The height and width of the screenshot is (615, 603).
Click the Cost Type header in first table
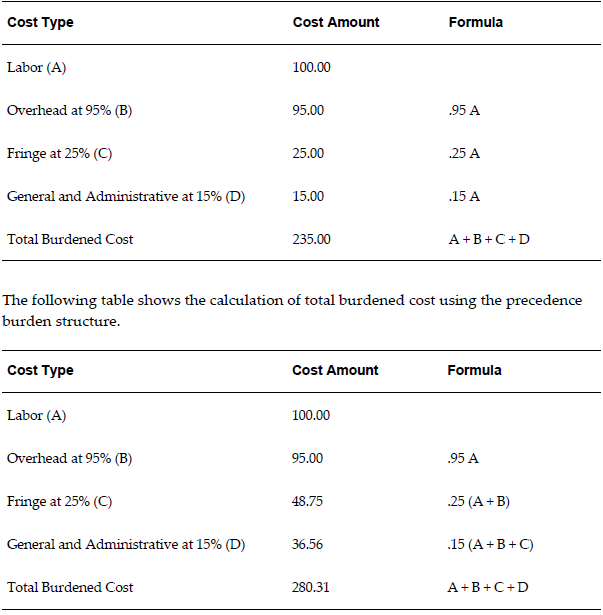point(40,22)
